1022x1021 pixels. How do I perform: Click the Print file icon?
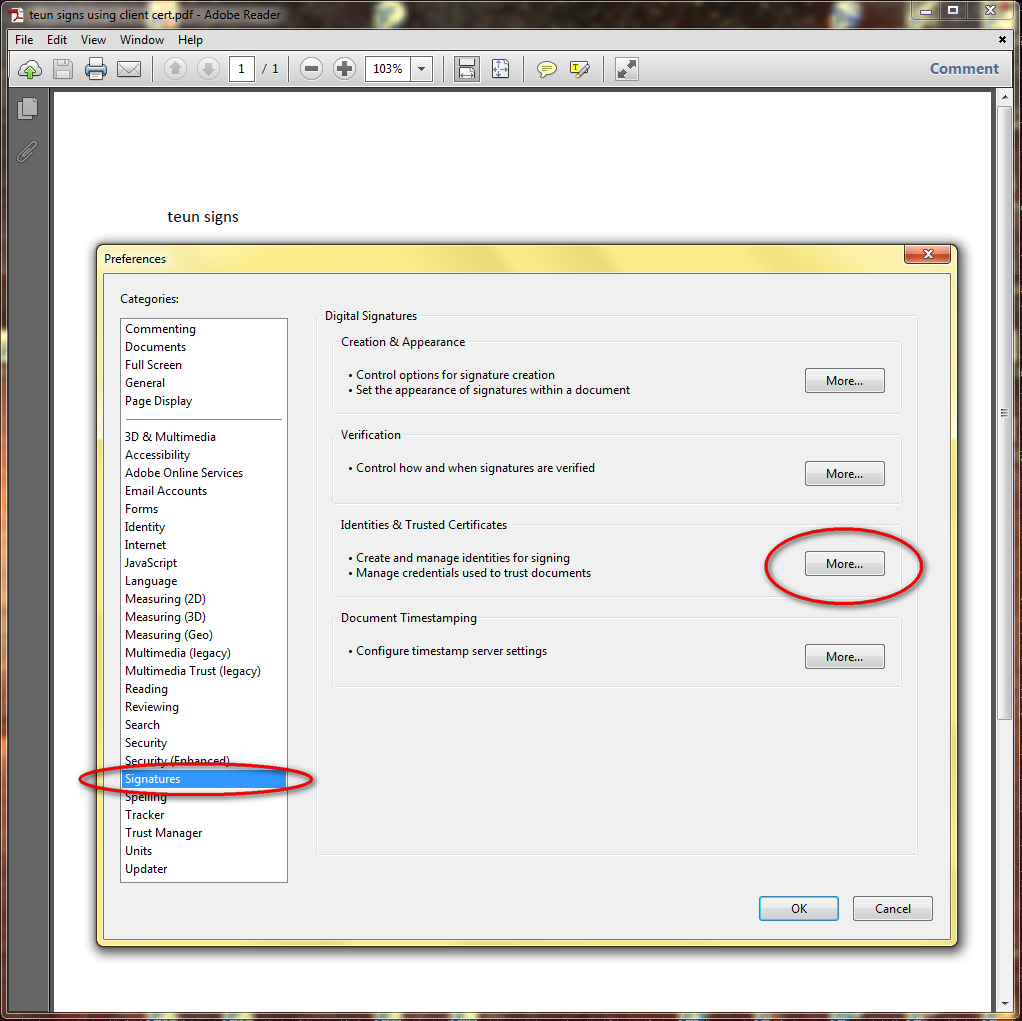pos(96,69)
